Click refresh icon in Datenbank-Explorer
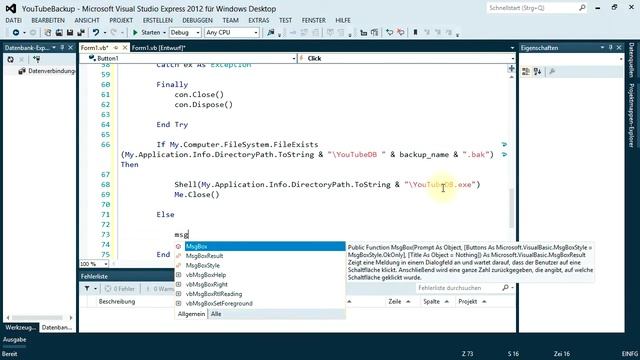Screen dimensions: 640x360 tap(10, 60)
